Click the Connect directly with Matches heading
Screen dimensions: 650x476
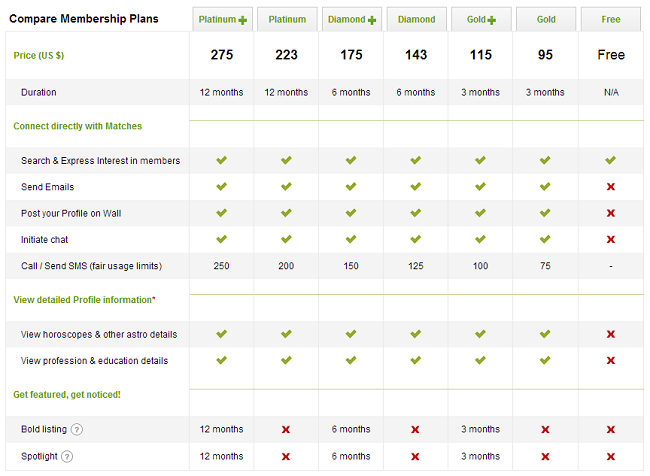[78, 126]
